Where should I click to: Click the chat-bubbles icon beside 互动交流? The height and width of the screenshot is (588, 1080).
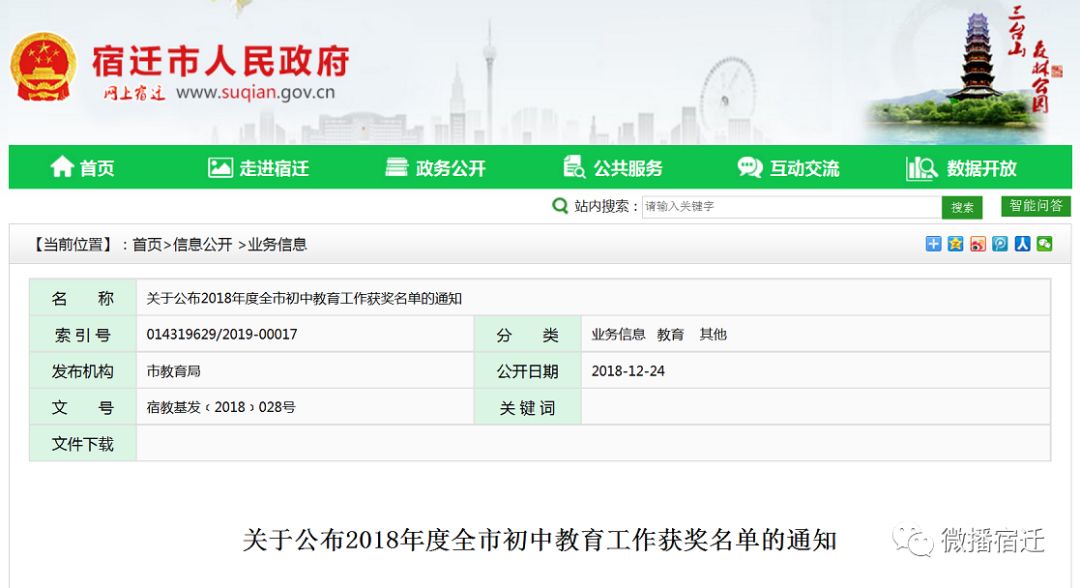(x=750, y=167)
